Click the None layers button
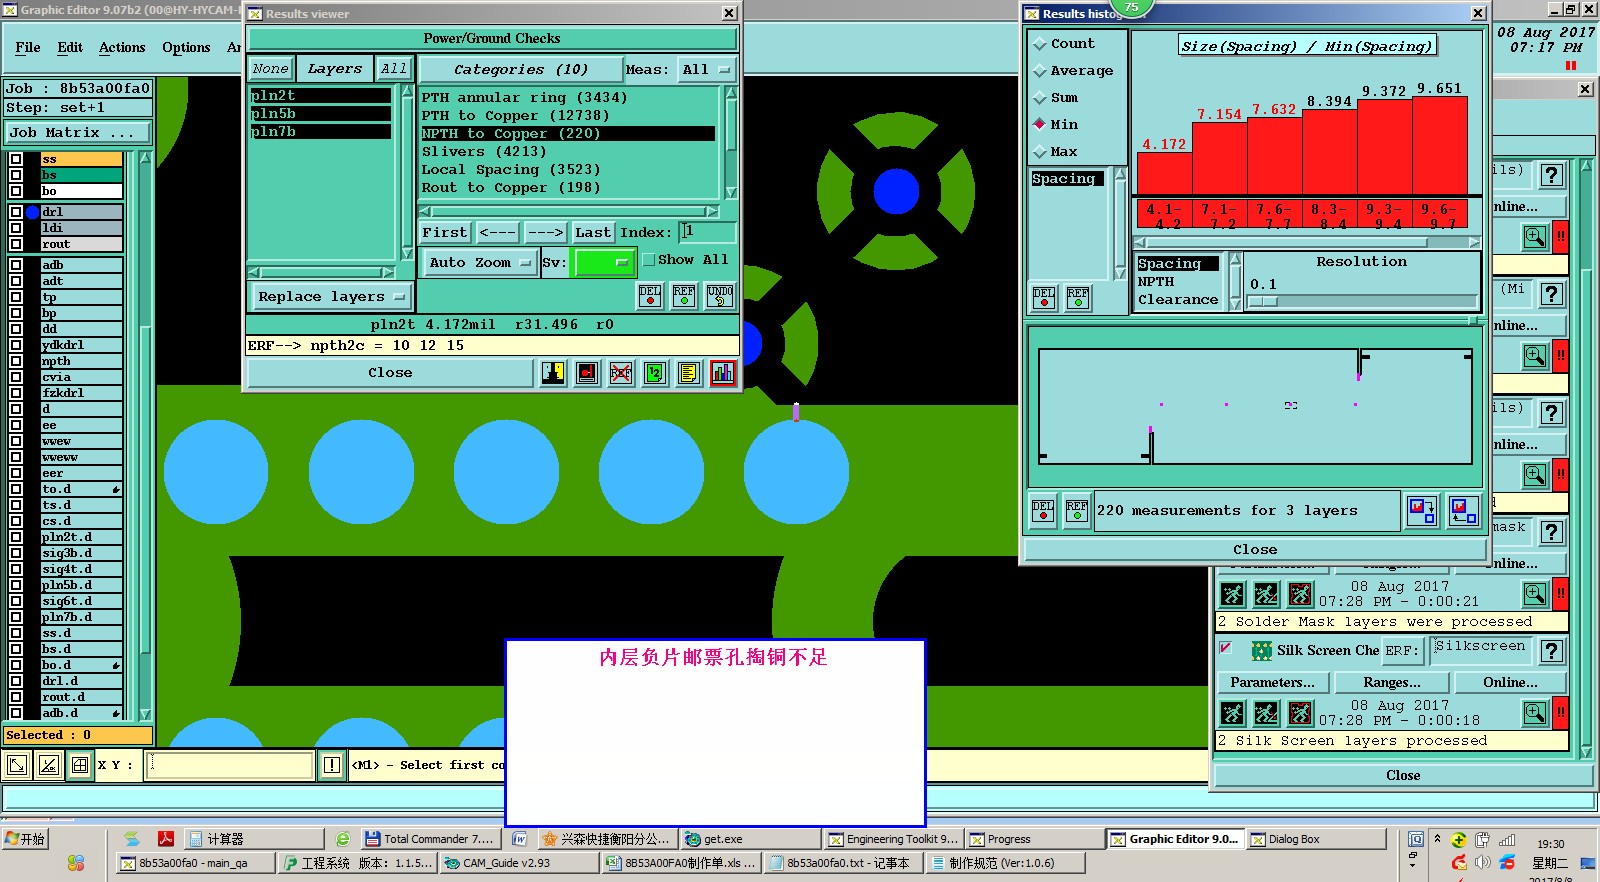 coord(270,69)
